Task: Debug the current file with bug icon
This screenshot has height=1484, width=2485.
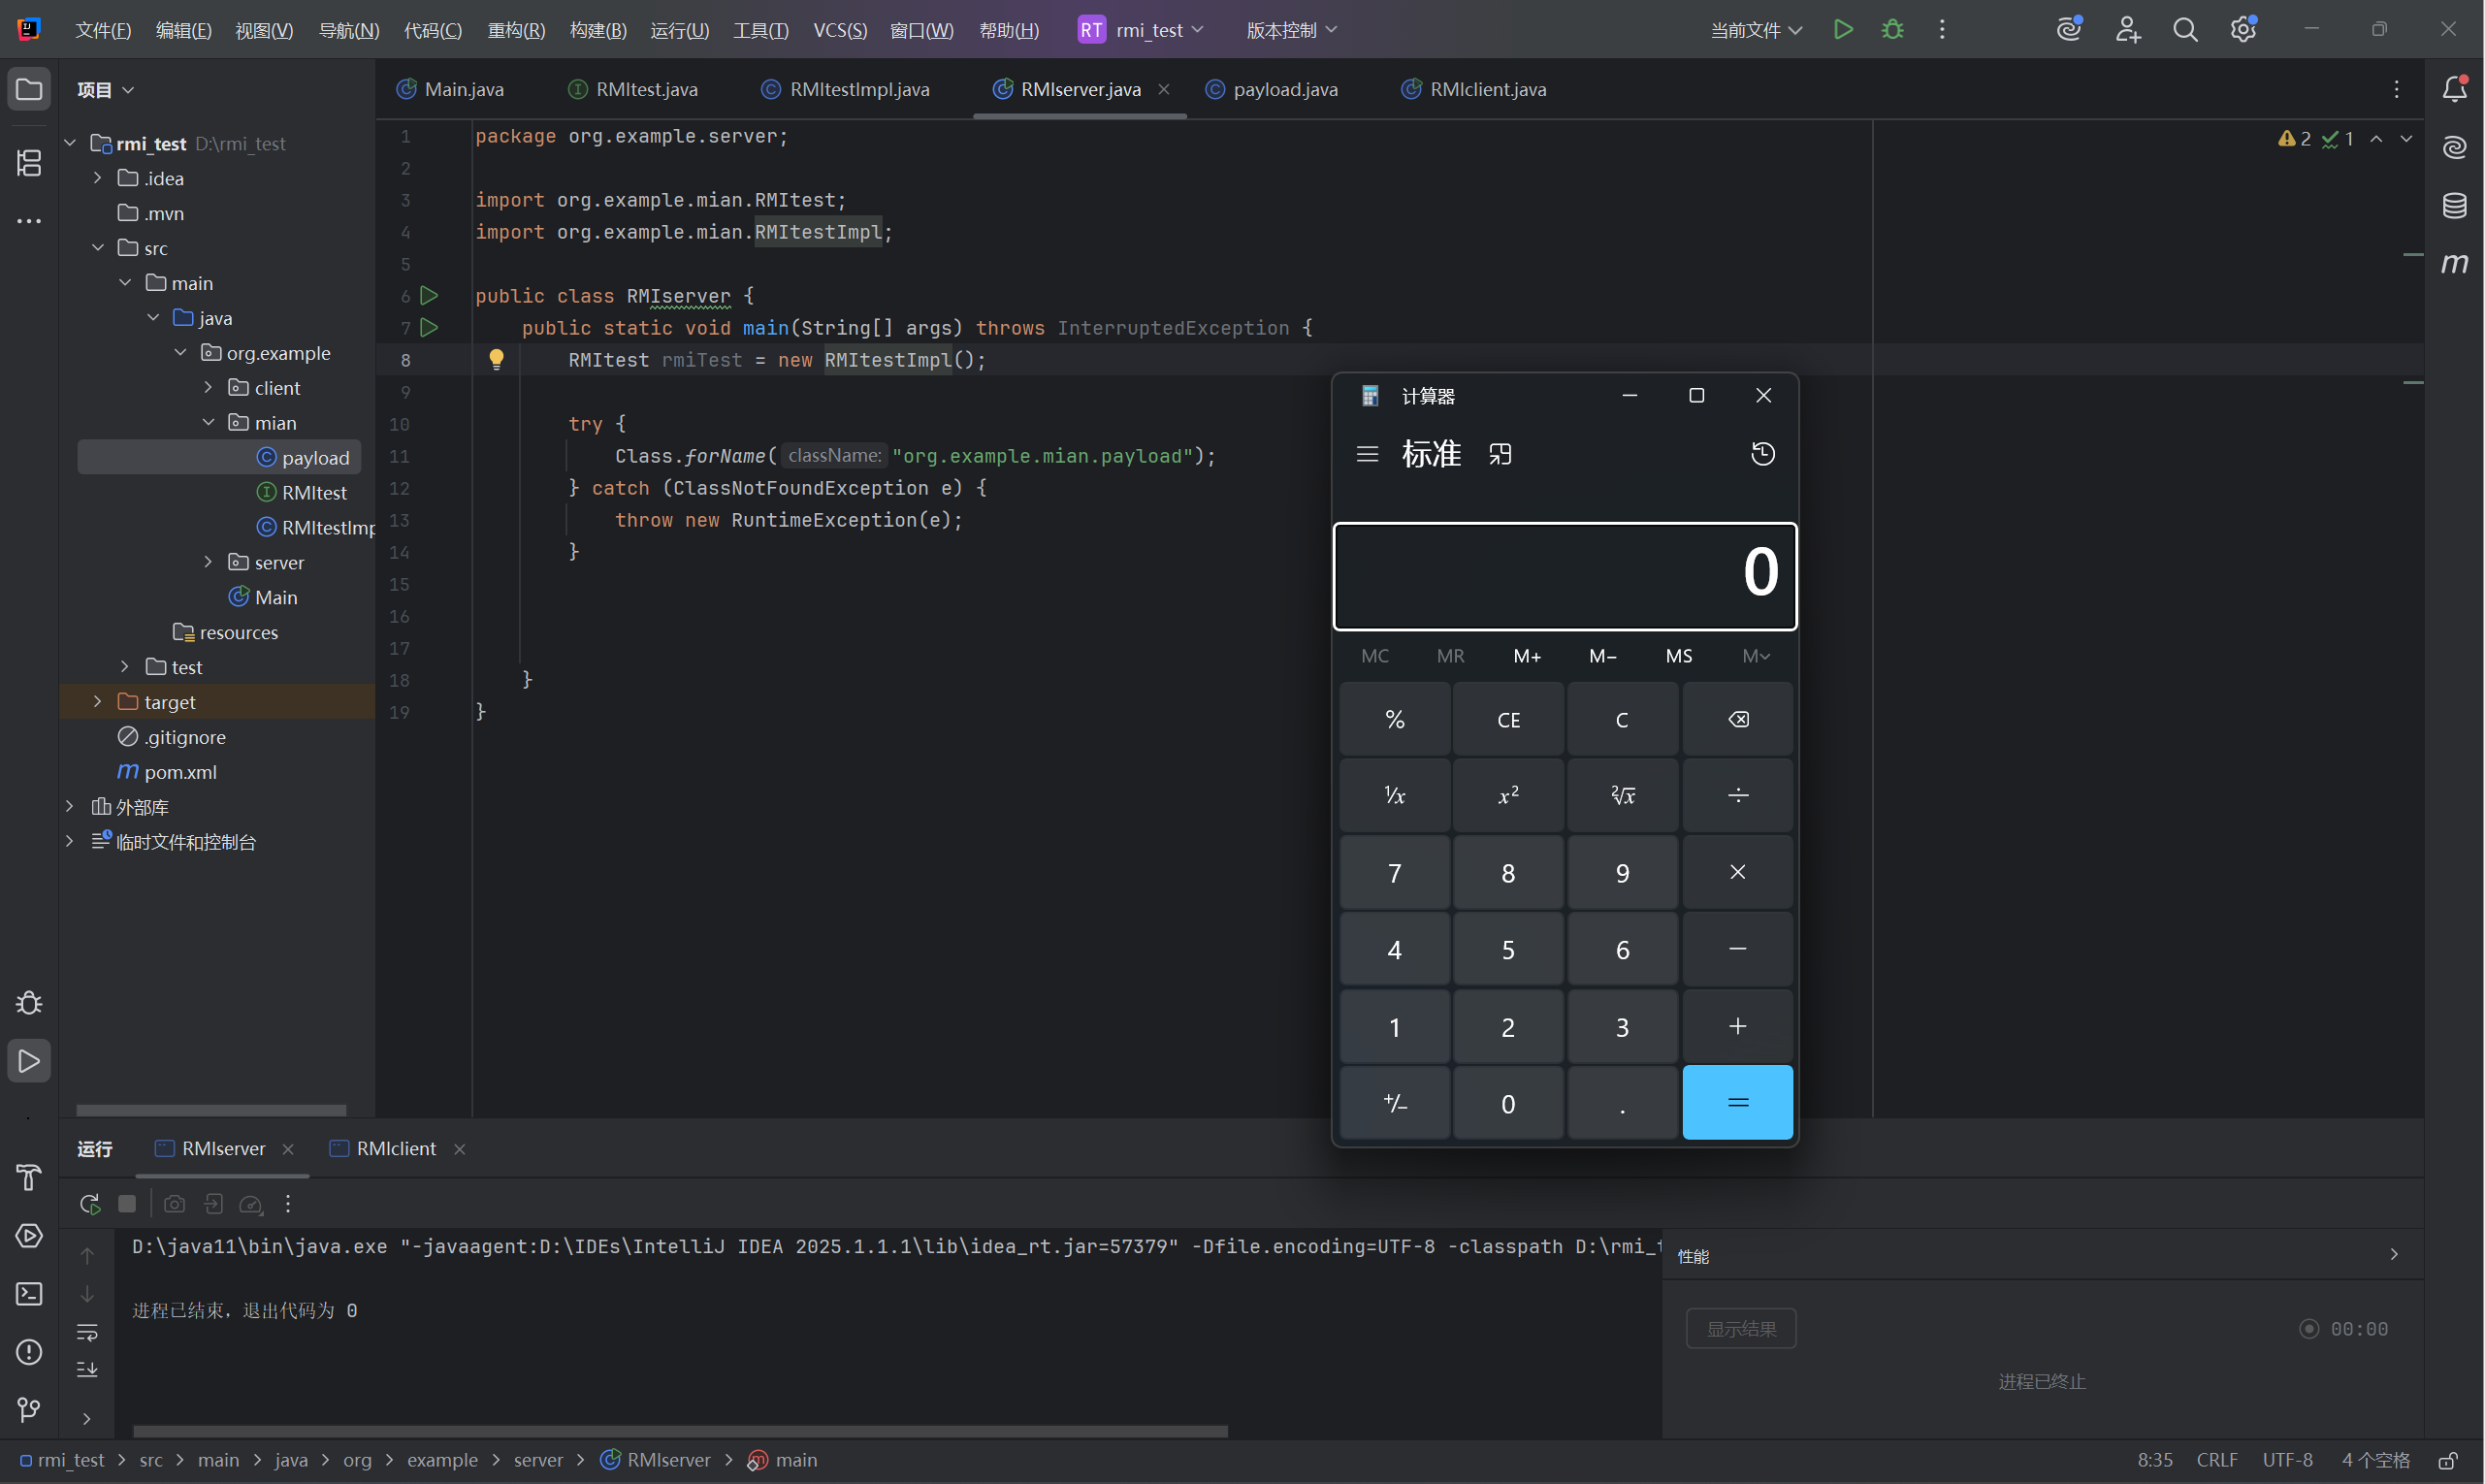Action: [x=1893, y=30]
